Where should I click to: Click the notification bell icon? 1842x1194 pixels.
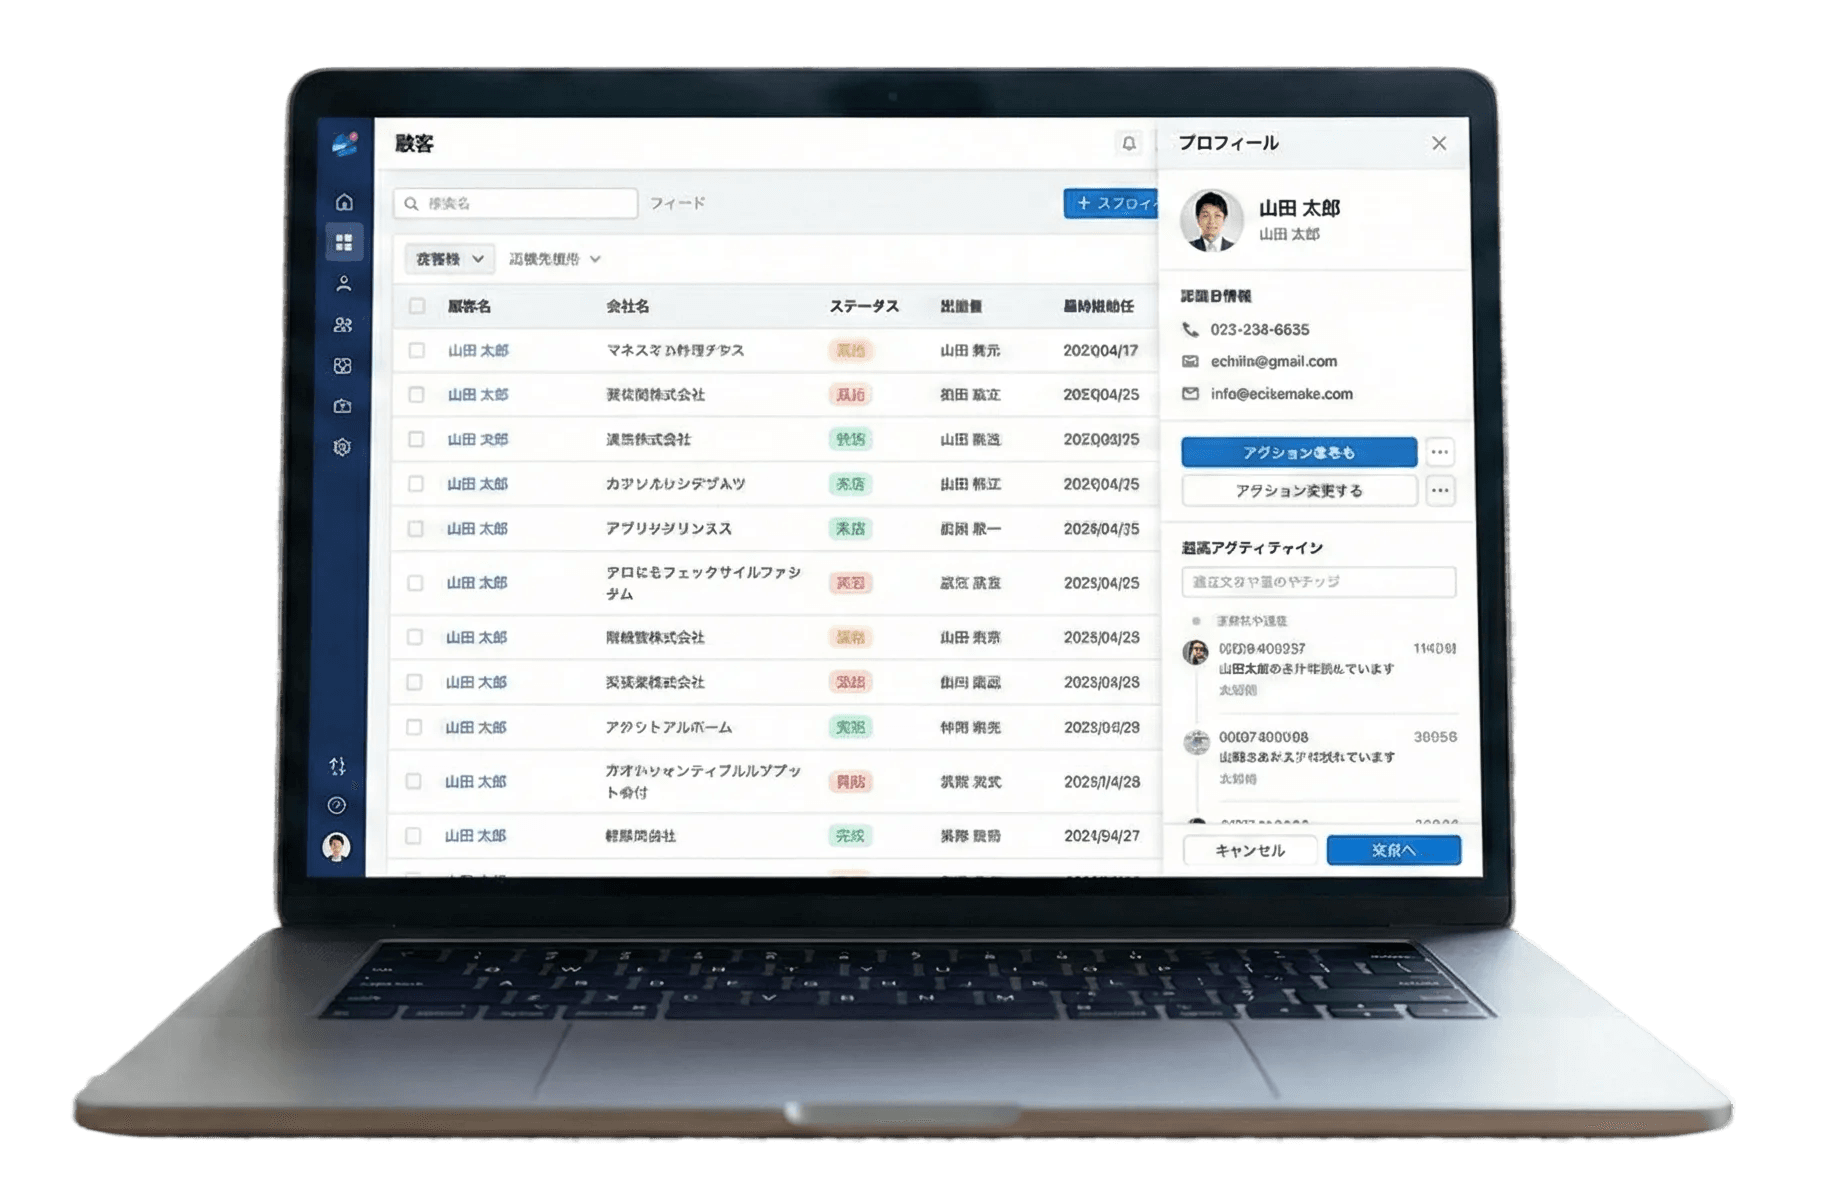[x=1128, y=144]
